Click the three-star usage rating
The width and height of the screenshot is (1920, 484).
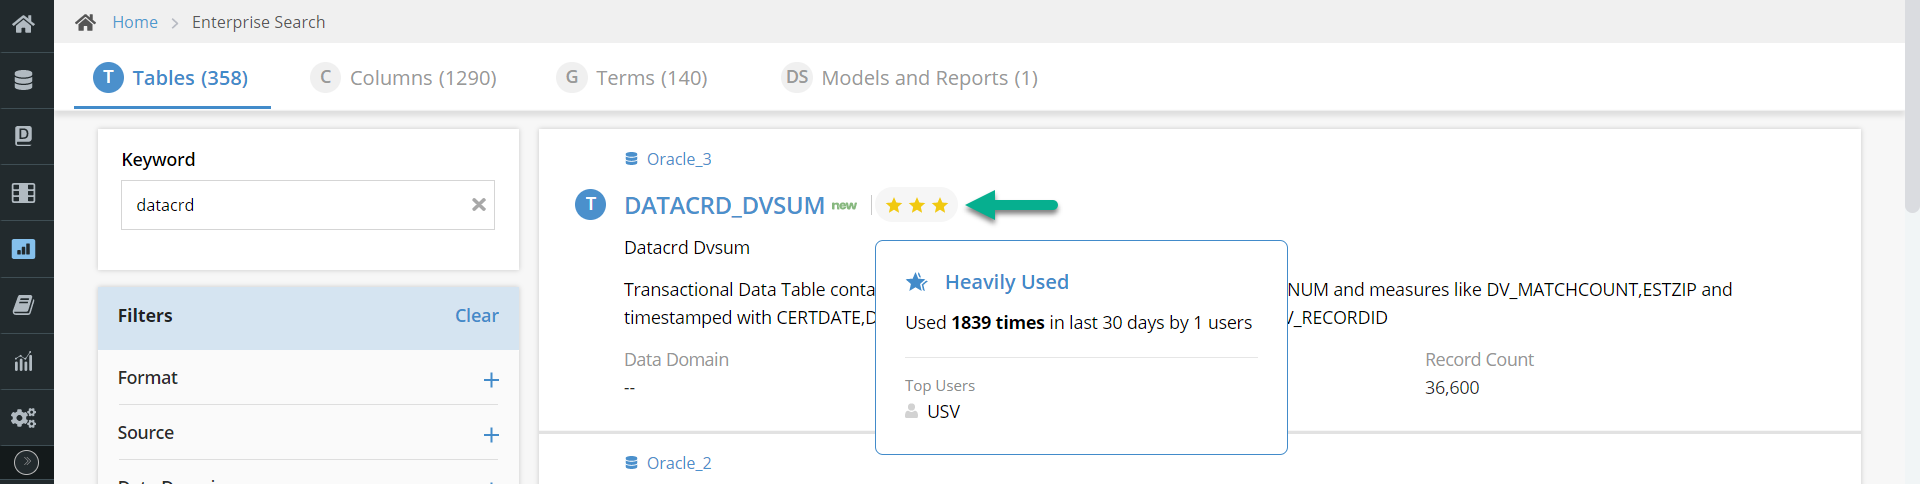point(917,205)
